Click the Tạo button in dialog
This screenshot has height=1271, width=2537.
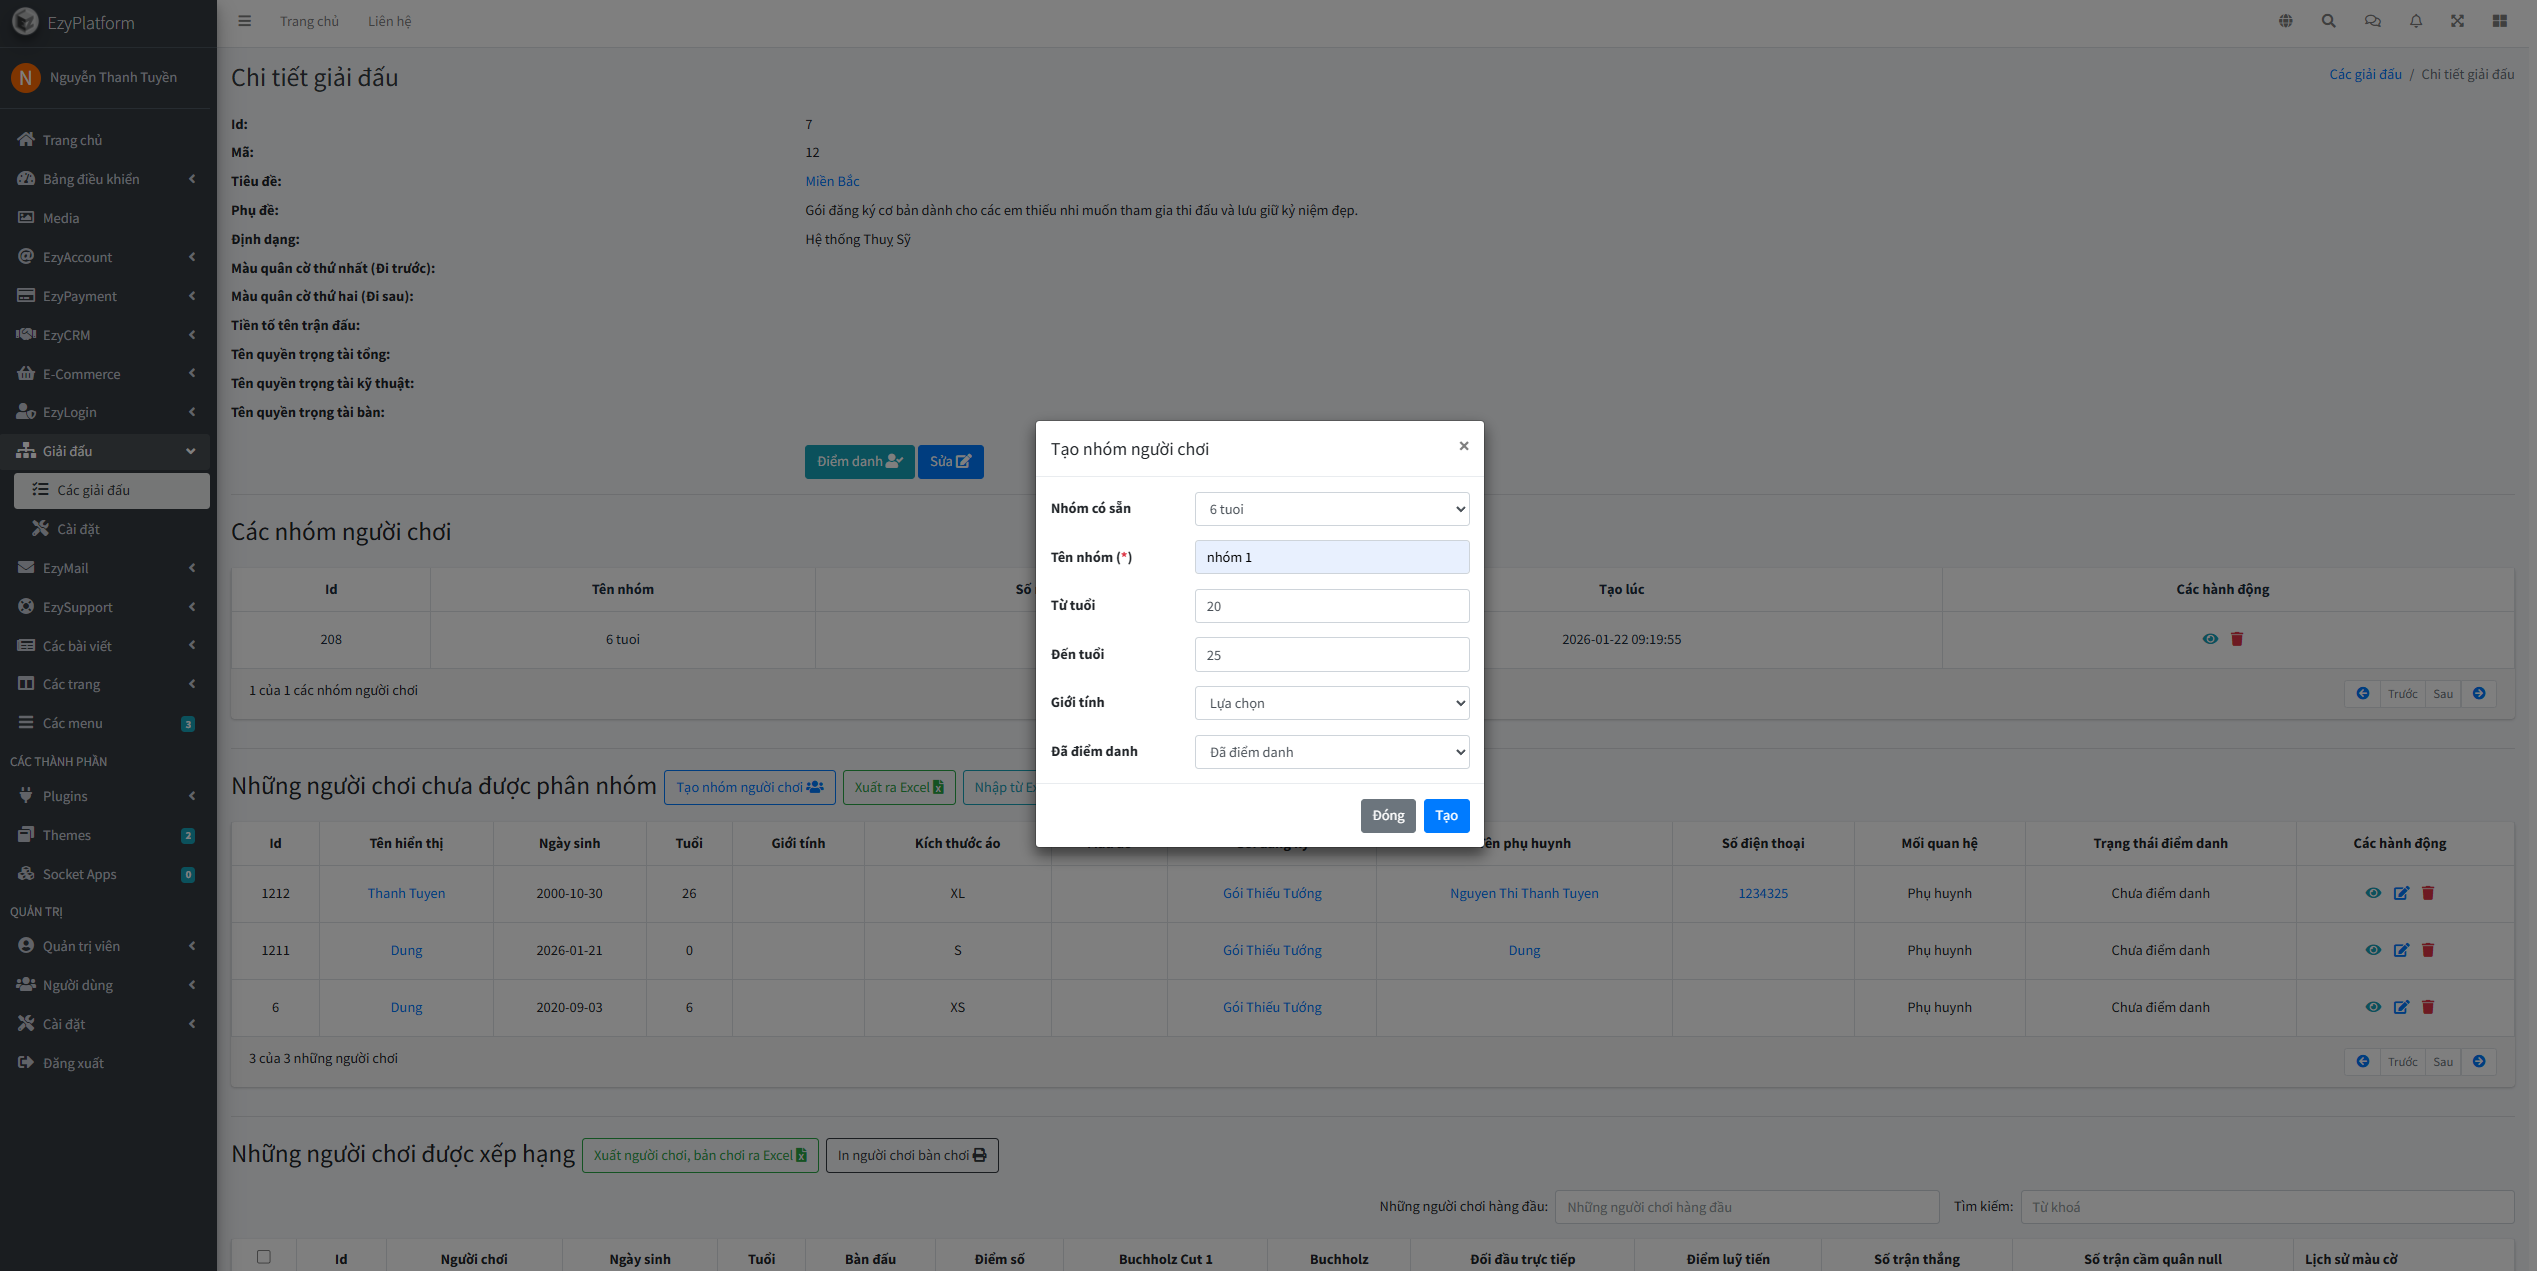(x=1446, y=816)
